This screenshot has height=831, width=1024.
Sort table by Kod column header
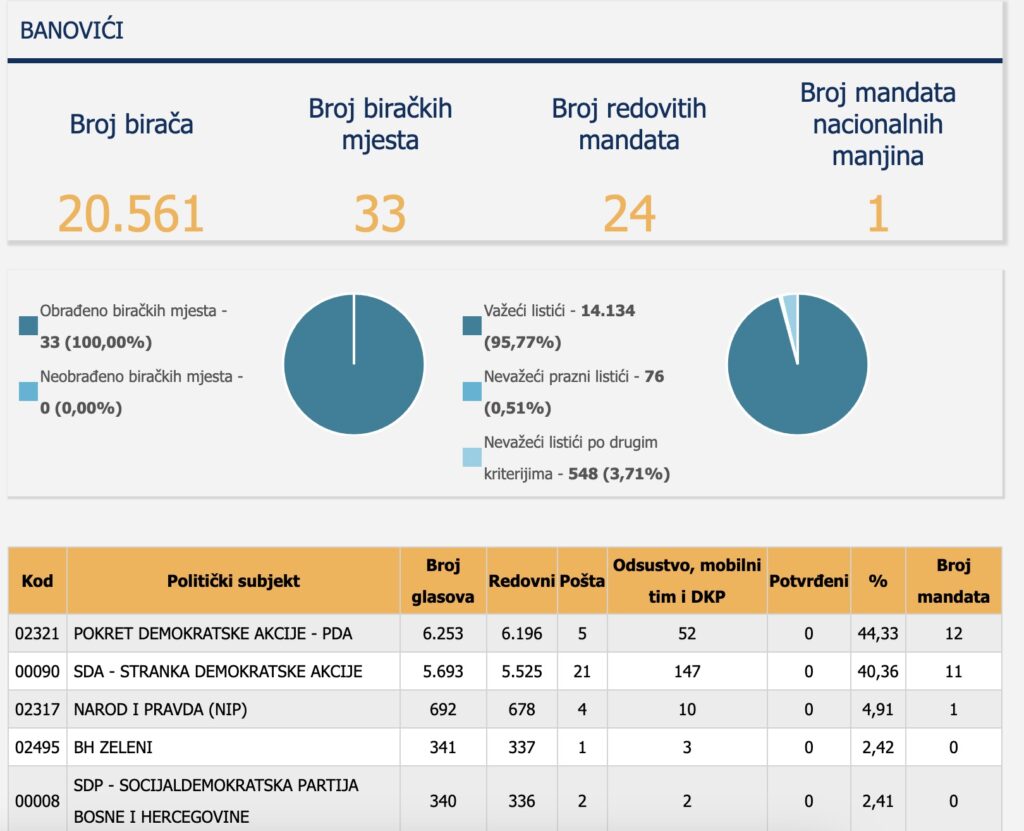36,580
